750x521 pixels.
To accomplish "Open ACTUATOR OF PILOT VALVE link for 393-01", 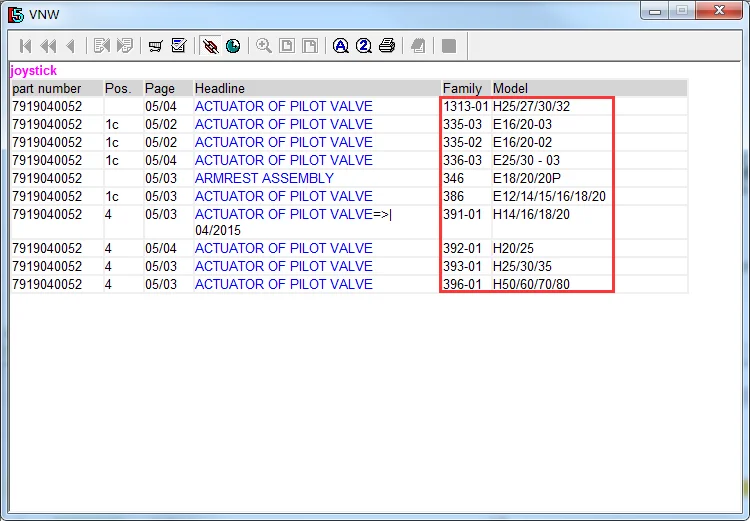I will tap(284, 266).
